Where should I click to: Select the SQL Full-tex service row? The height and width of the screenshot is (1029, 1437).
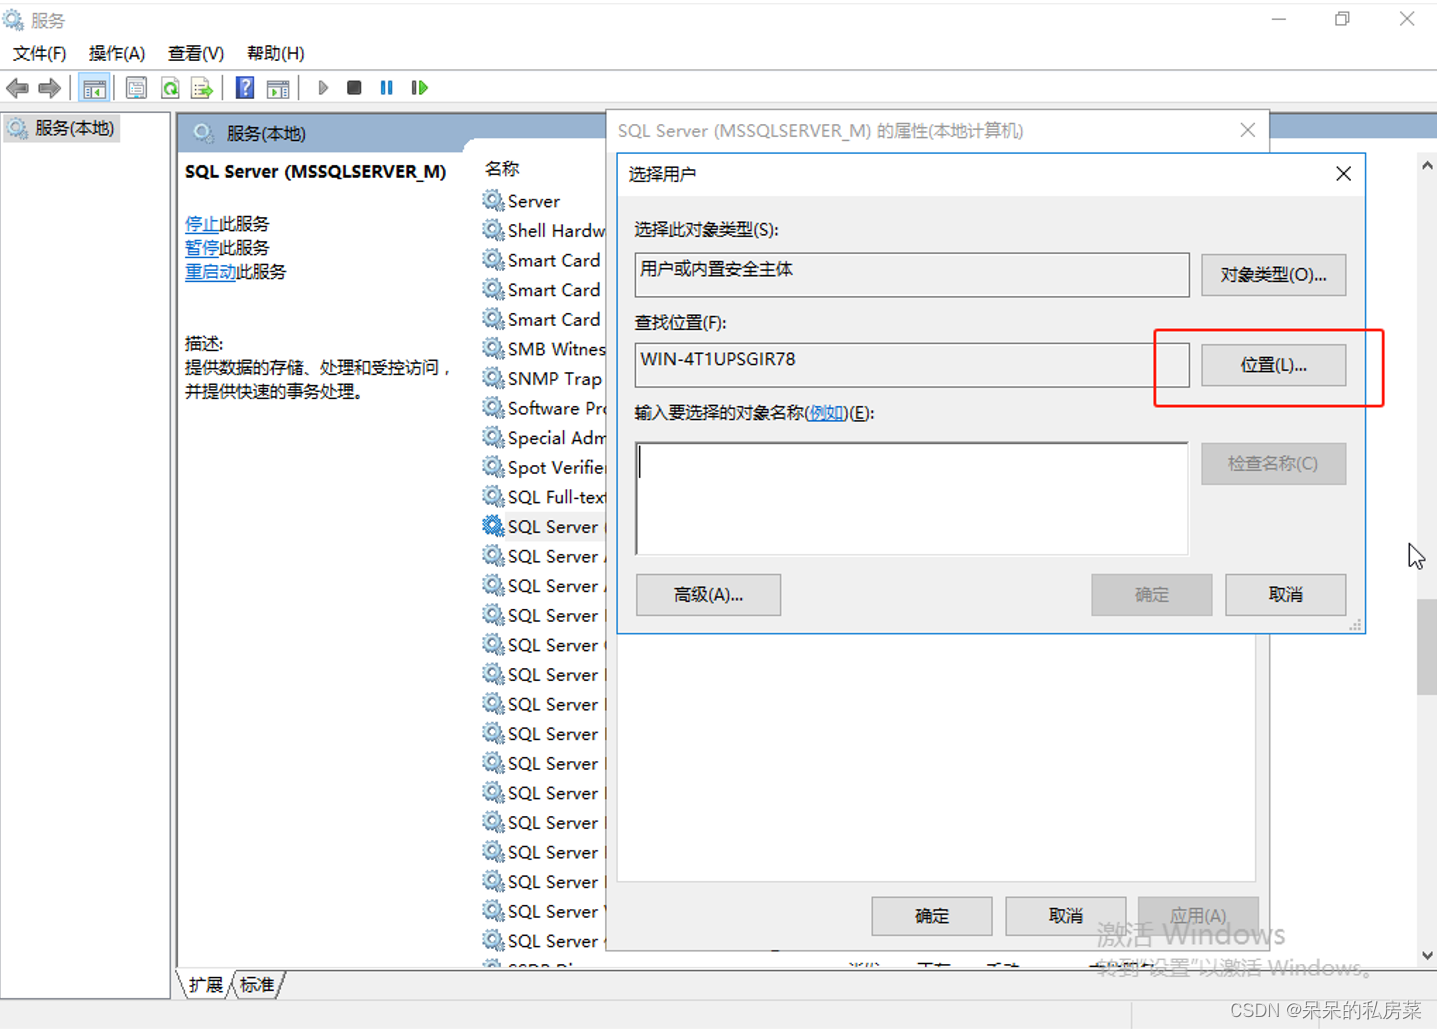544,497
